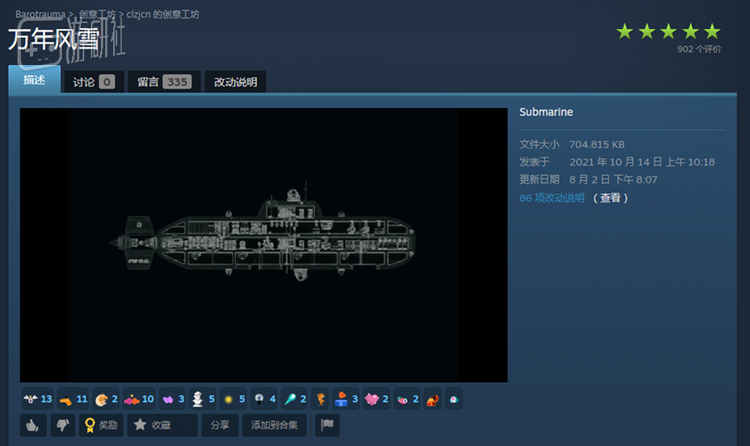The width and height of the screenshot is (750, 446).
Task: Open the 改动说明 change notes tab
Action: tap(235, 82)
